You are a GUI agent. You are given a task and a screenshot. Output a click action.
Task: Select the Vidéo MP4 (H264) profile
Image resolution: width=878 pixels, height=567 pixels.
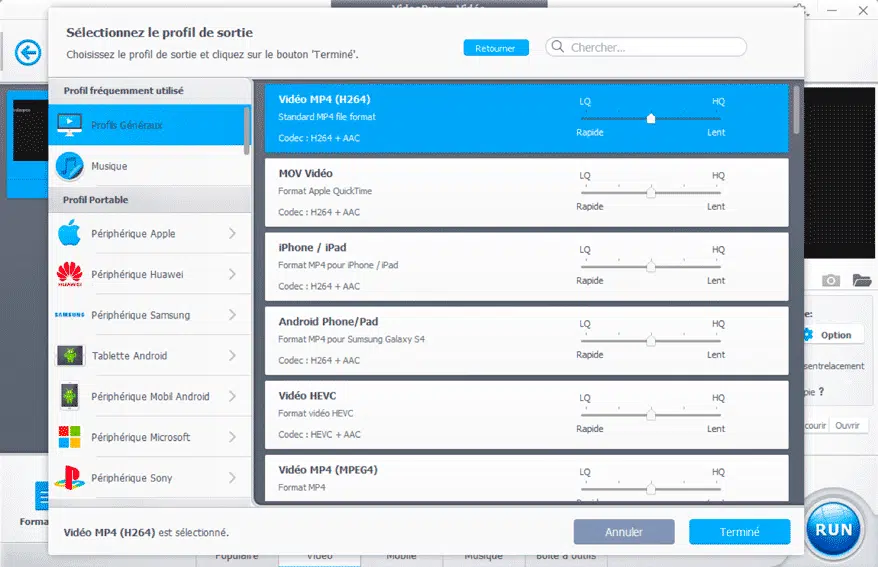[x=526, y=118]
